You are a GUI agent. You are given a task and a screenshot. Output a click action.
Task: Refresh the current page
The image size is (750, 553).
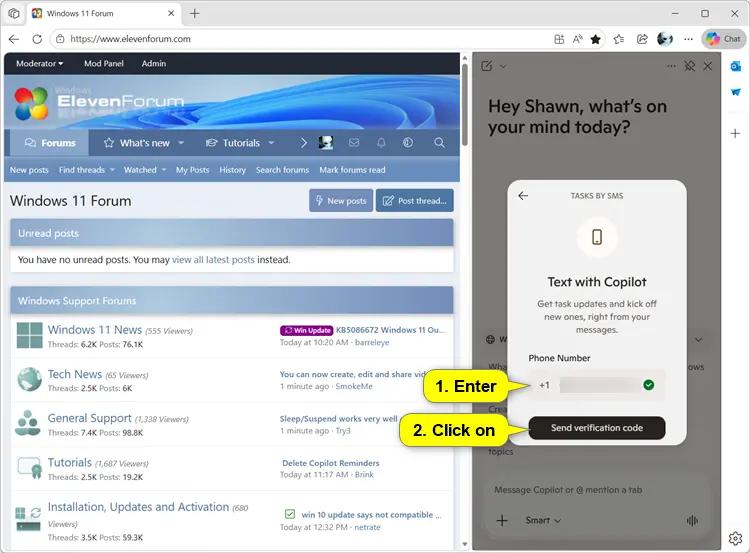37,39
